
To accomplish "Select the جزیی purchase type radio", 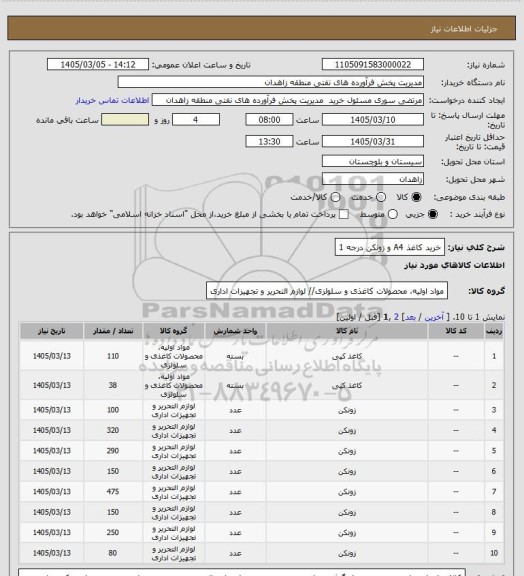I will [433, 214].
